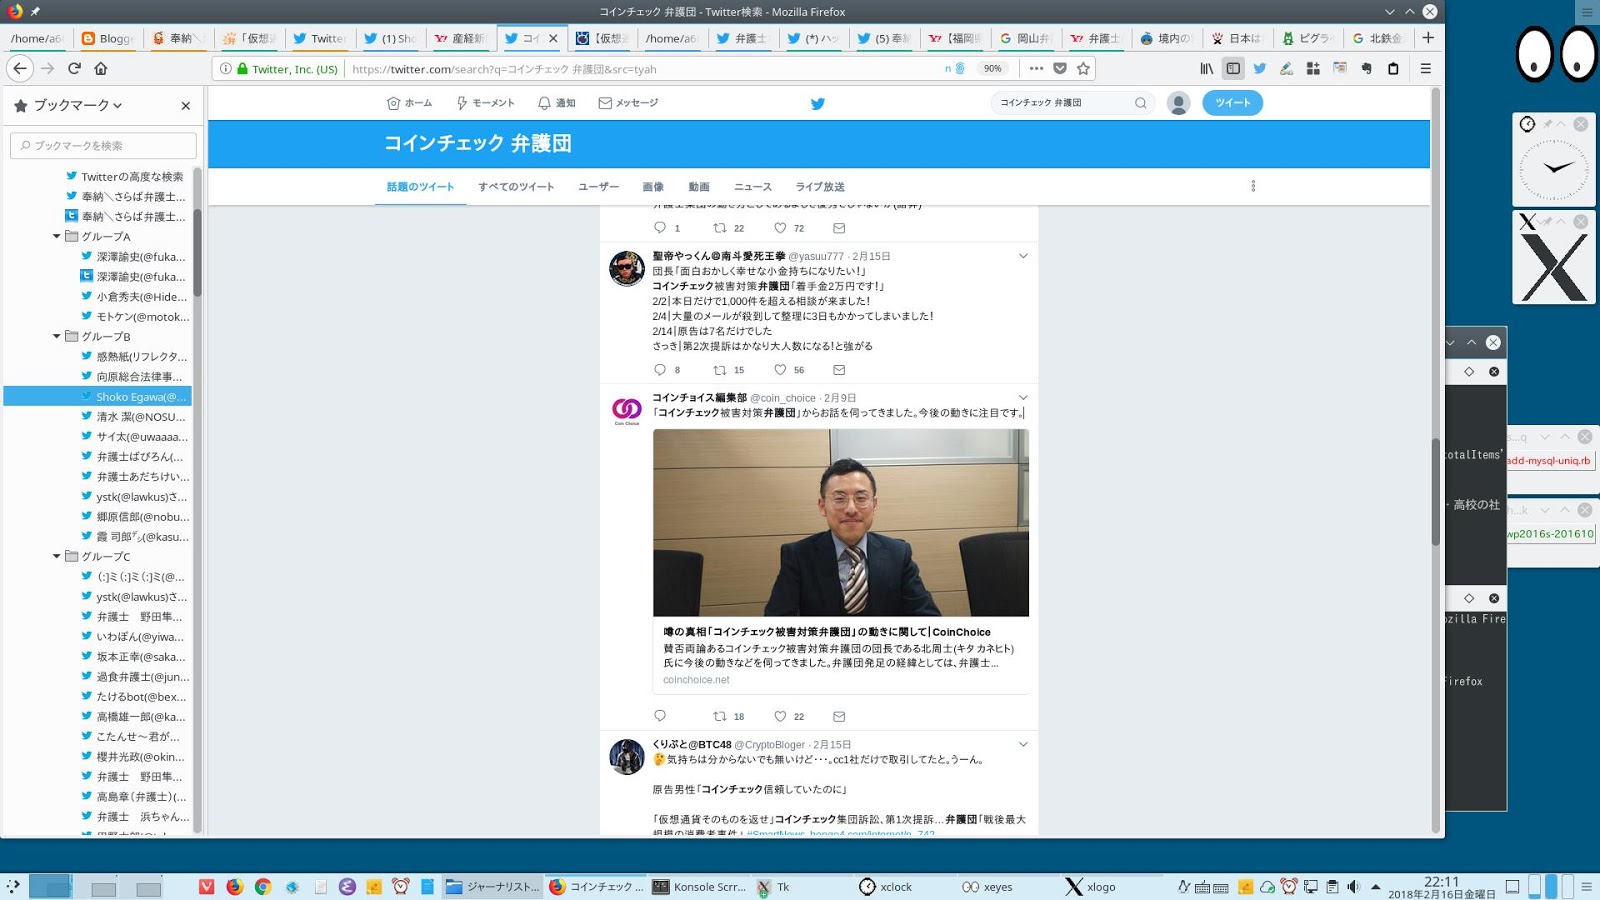The image size is (1600, 900).
Task: Reply to the coin_choice tweet
Action: point(659,716)
